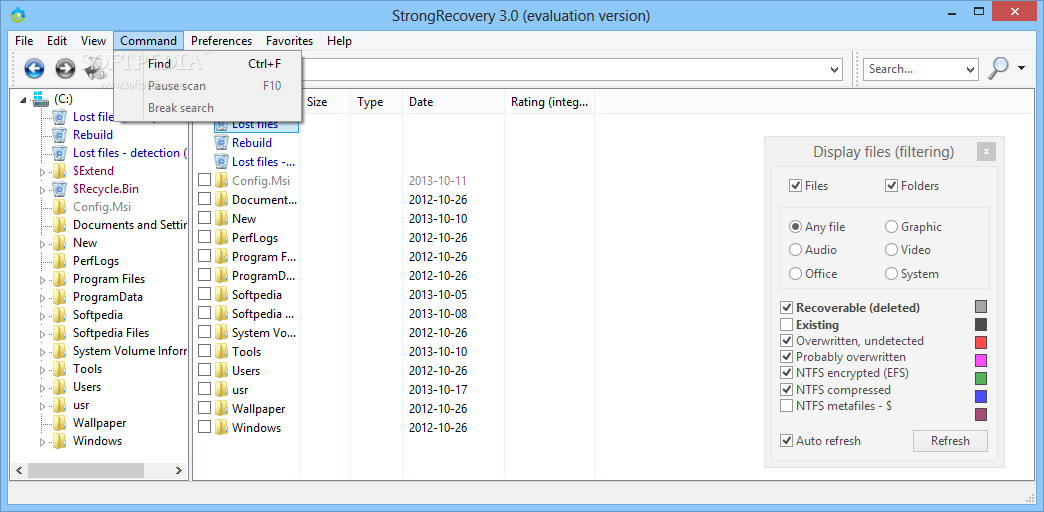Open the address path dropdown arrow
Viewport: 1044px width, 512px height.
click(835, 69)
